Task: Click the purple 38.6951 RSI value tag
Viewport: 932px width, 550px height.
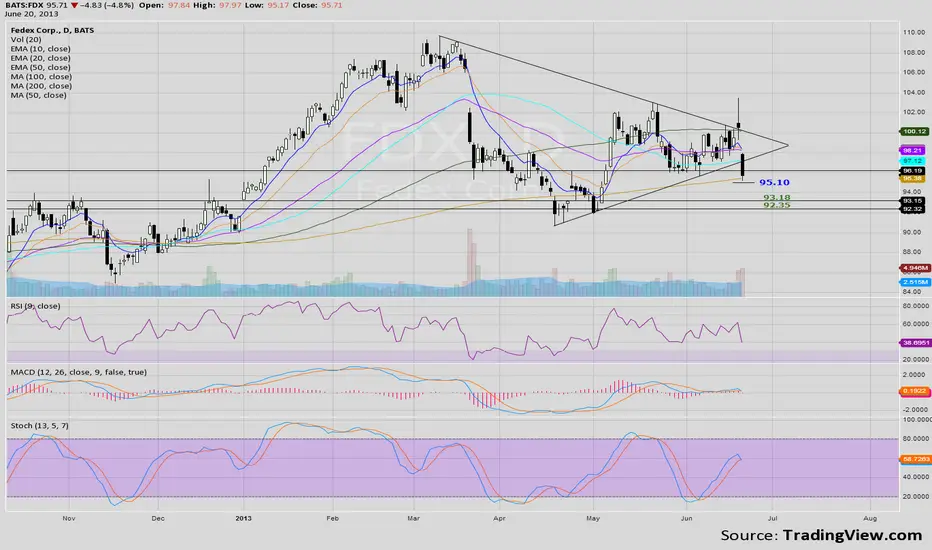Action: [x=915, y=342]
